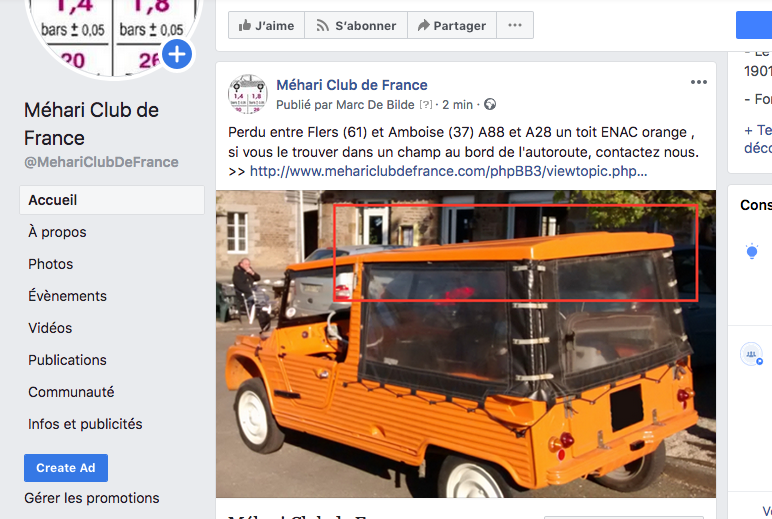Click the globe public-audience icon on post
This screenshot has height=519, width=772.
[490, 104]
